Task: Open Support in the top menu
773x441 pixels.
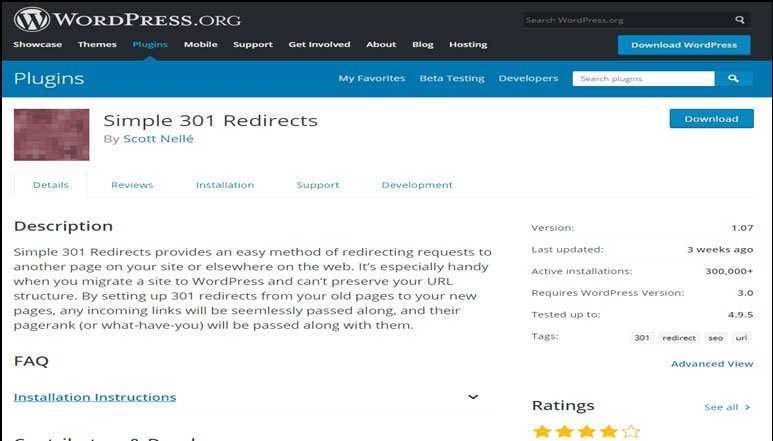Action: tap(253, 44)
